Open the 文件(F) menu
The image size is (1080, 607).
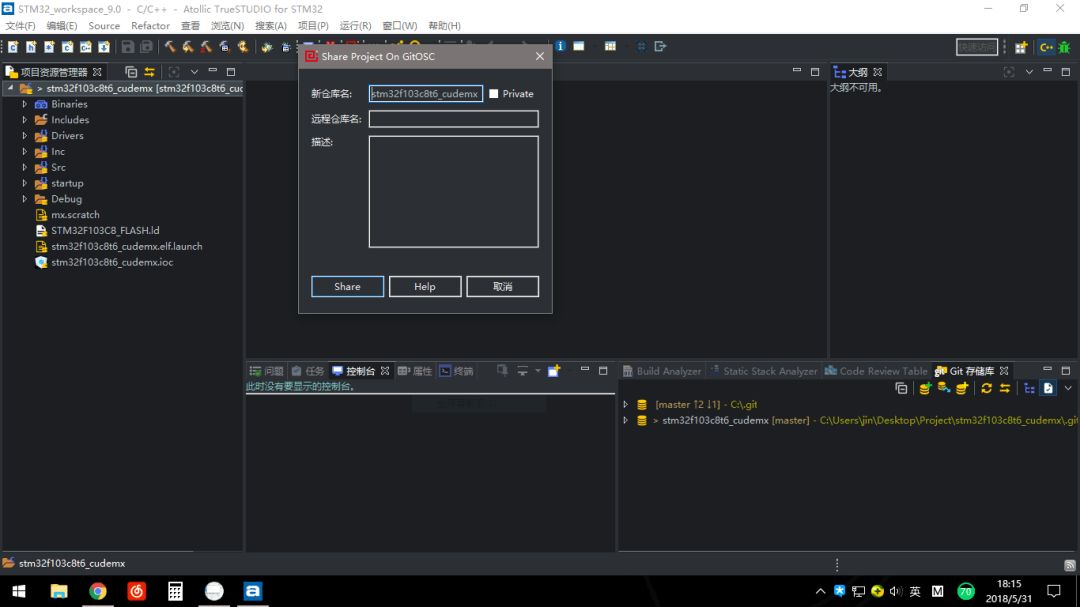pos(20,25)
